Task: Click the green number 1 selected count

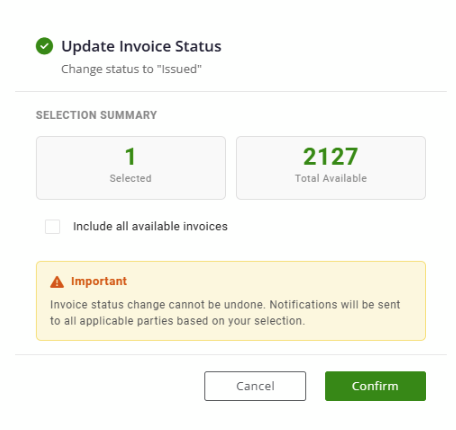Action: (x=130, y=156)
